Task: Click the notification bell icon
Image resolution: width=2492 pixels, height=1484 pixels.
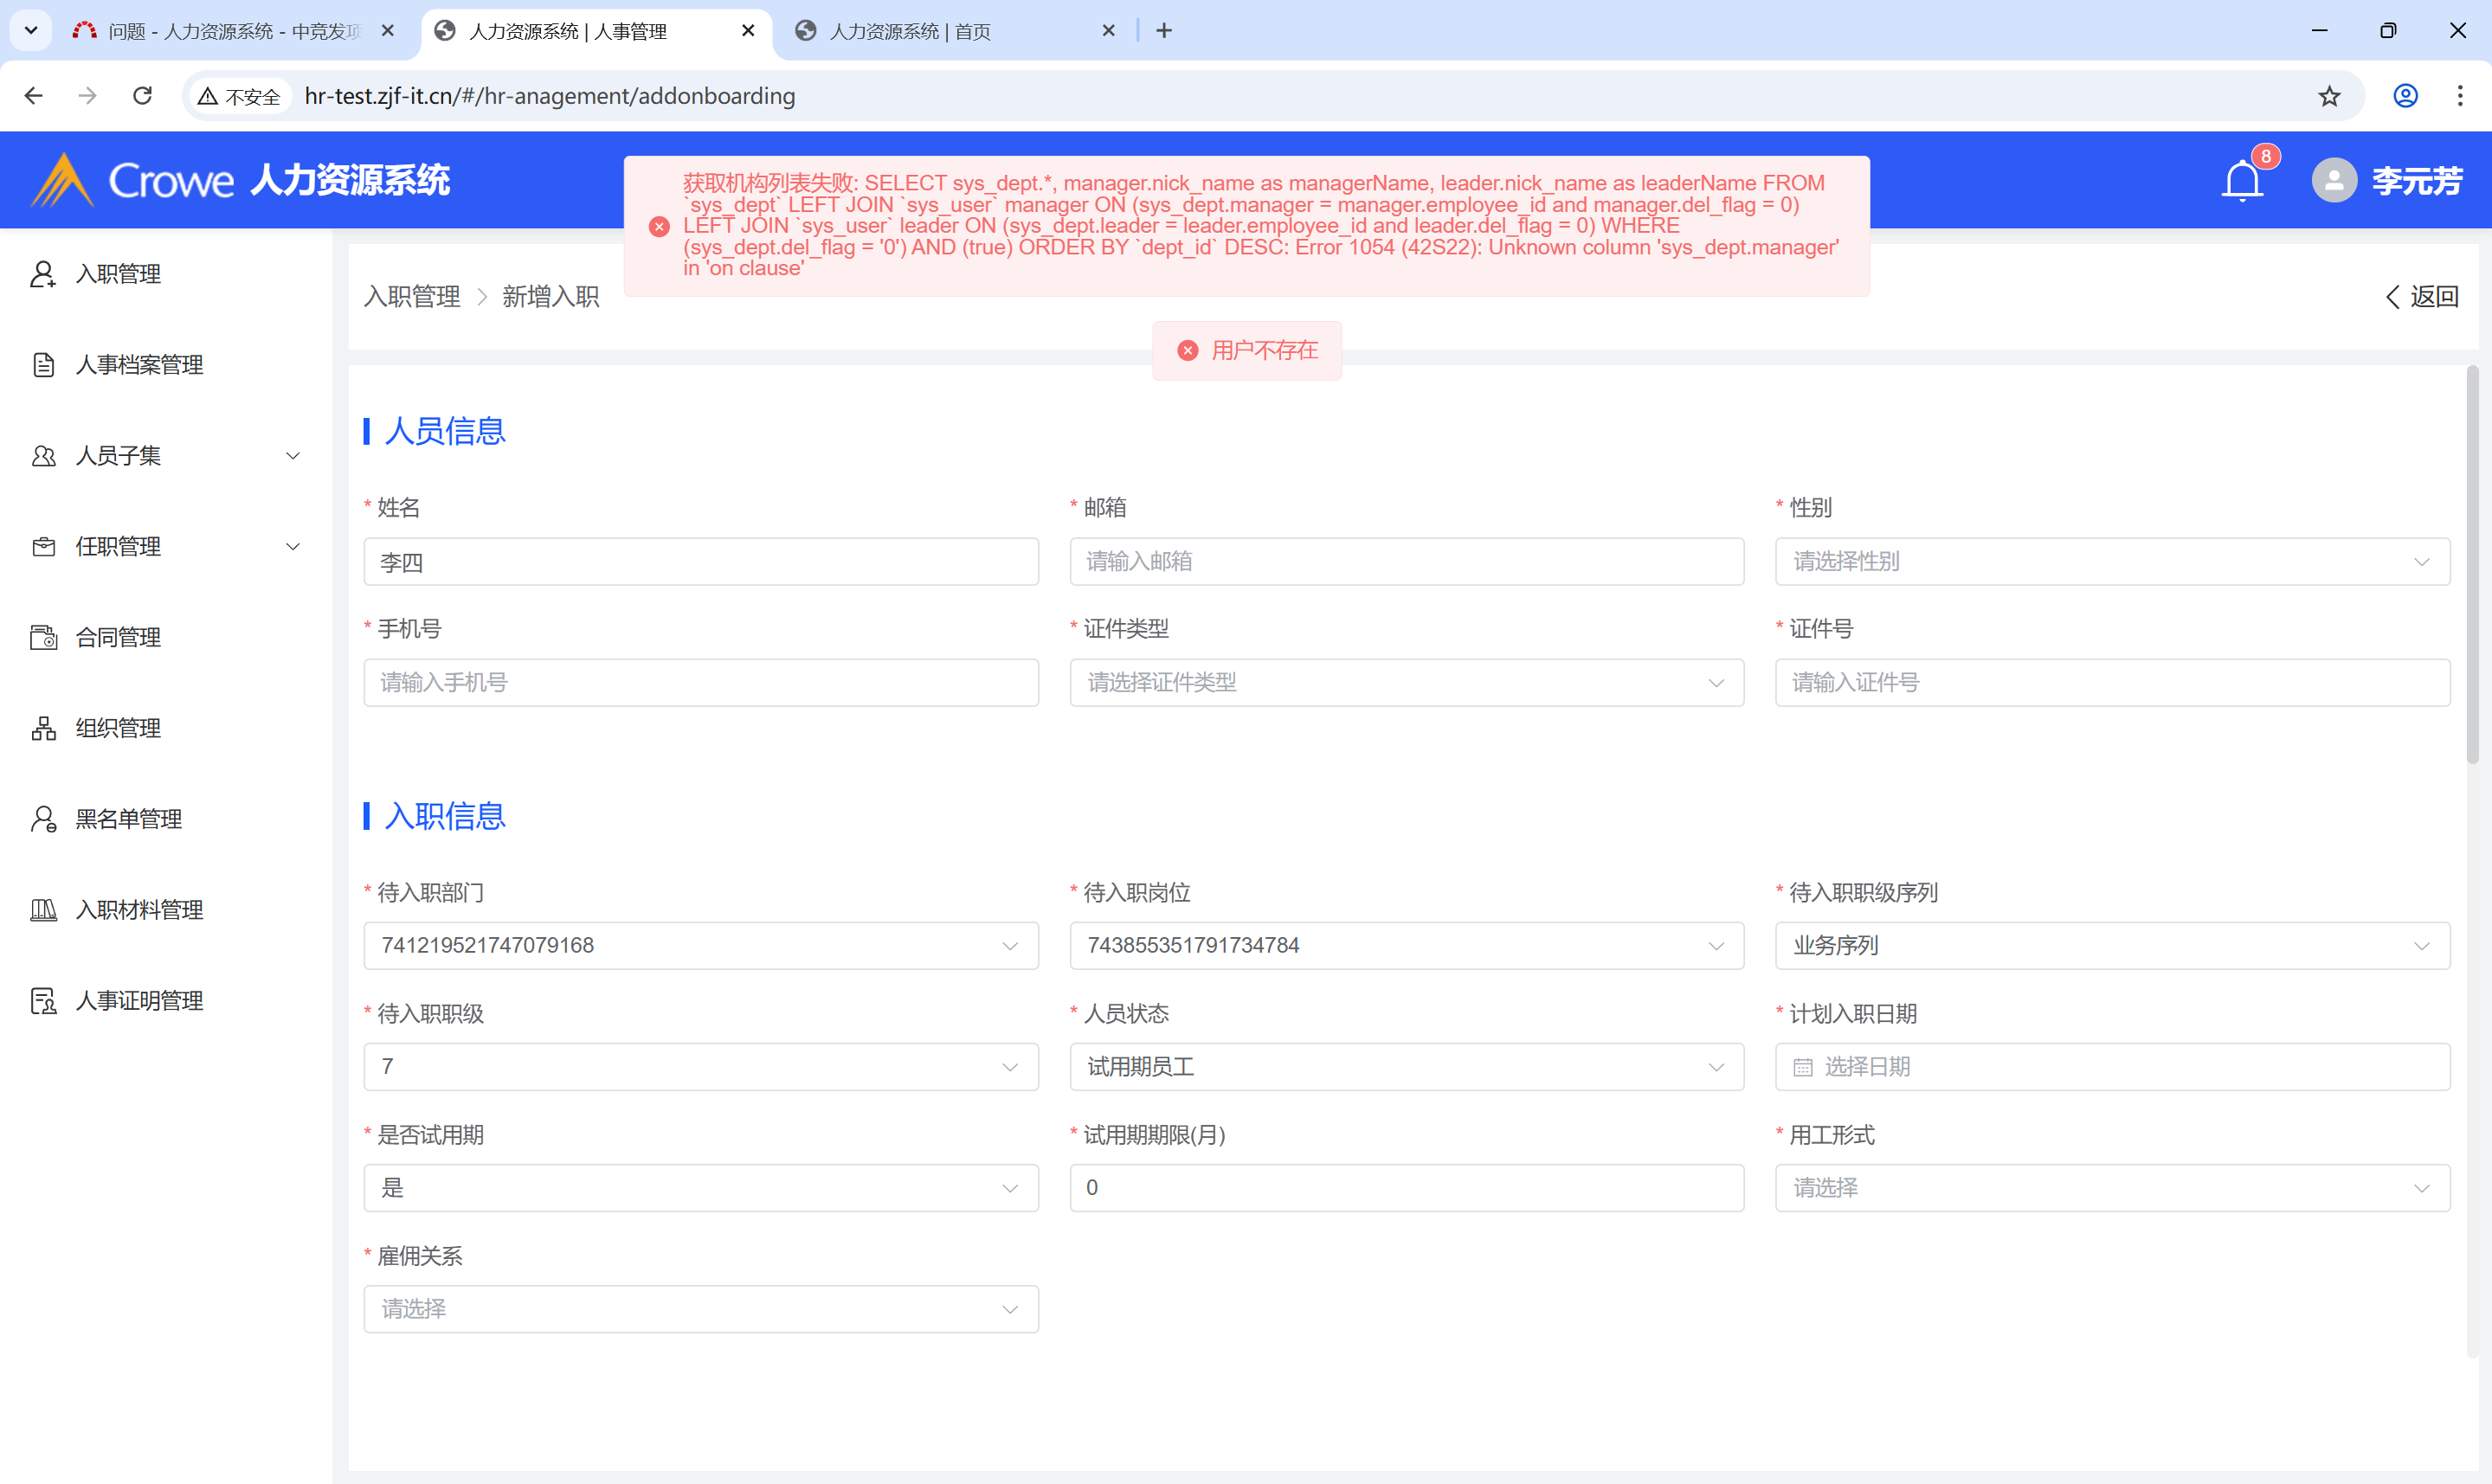Action: [x=2241, y=181]
